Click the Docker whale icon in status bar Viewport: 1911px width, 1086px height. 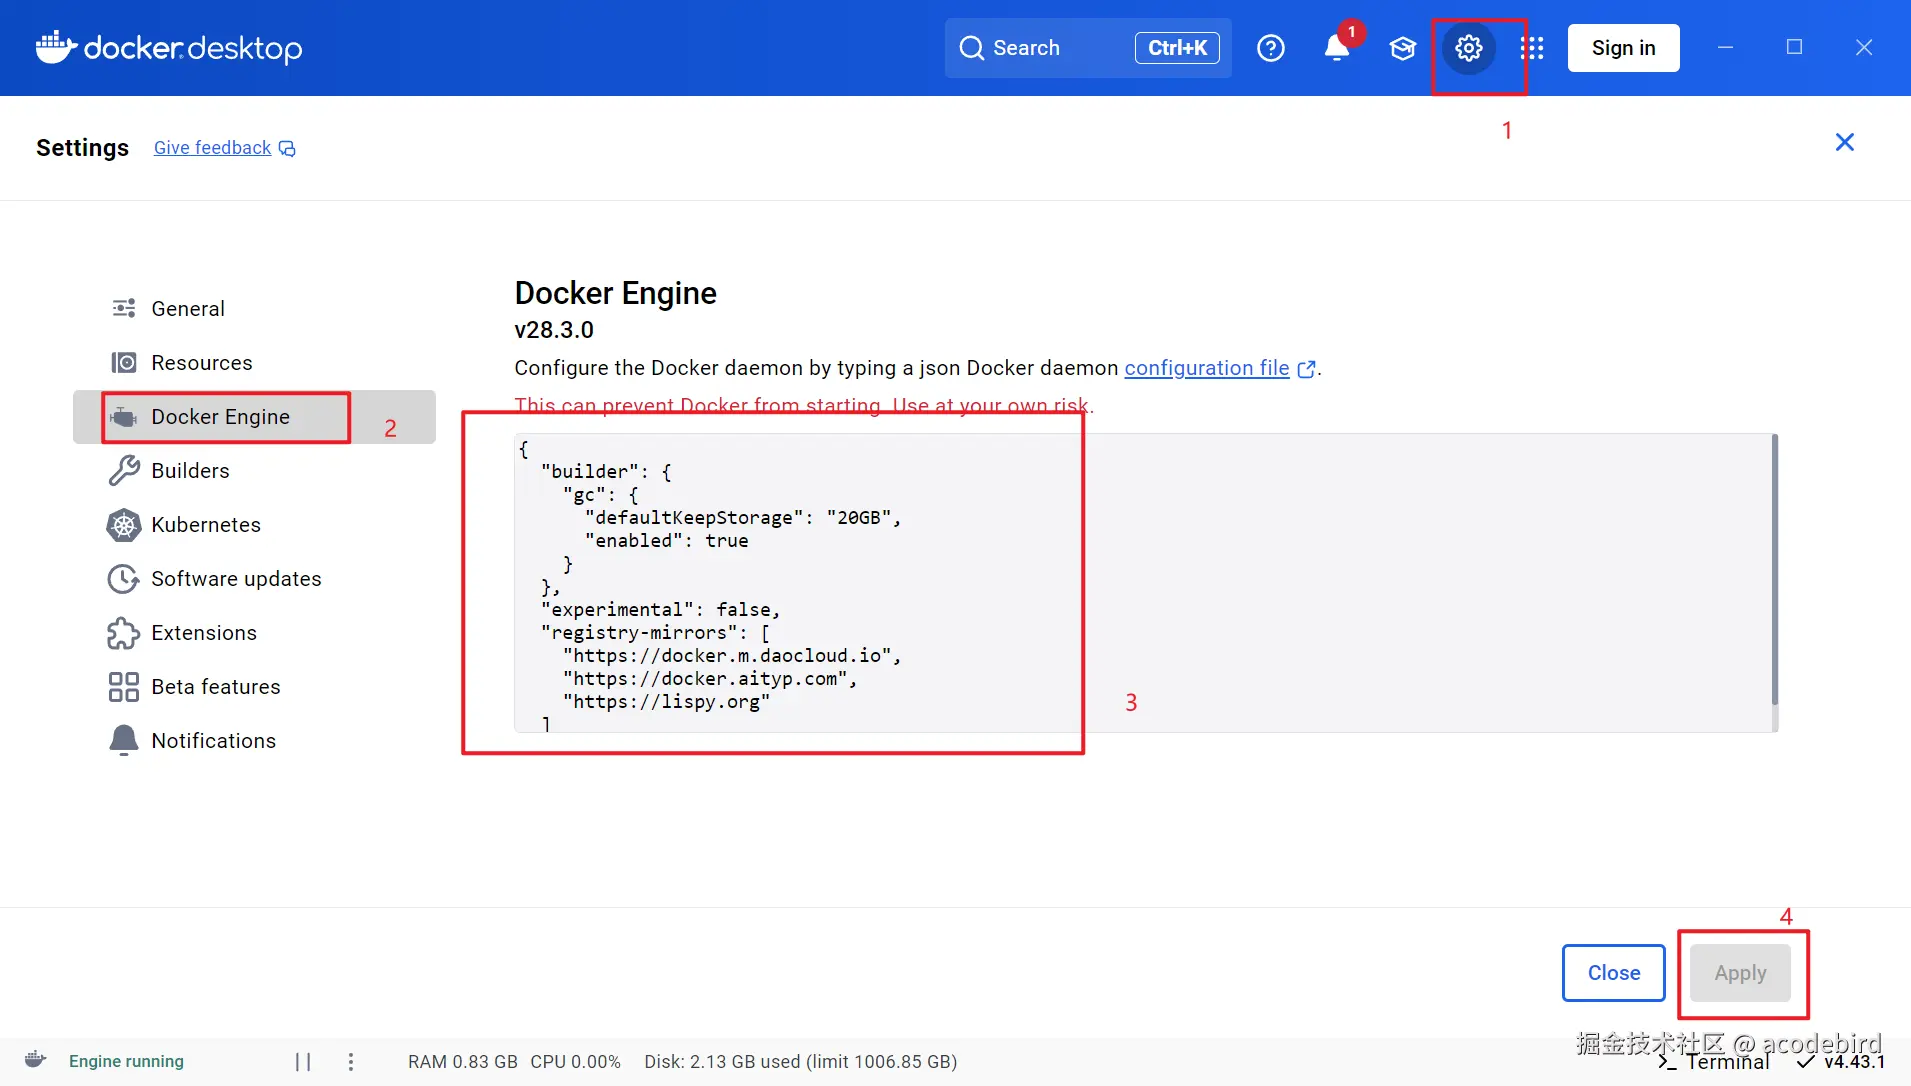pyautogui.click(x=35, y=1060)
